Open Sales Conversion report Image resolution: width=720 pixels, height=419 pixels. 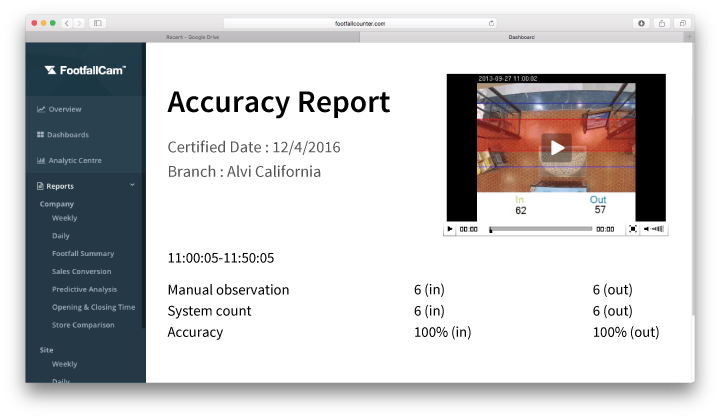[x=81, y=271]
